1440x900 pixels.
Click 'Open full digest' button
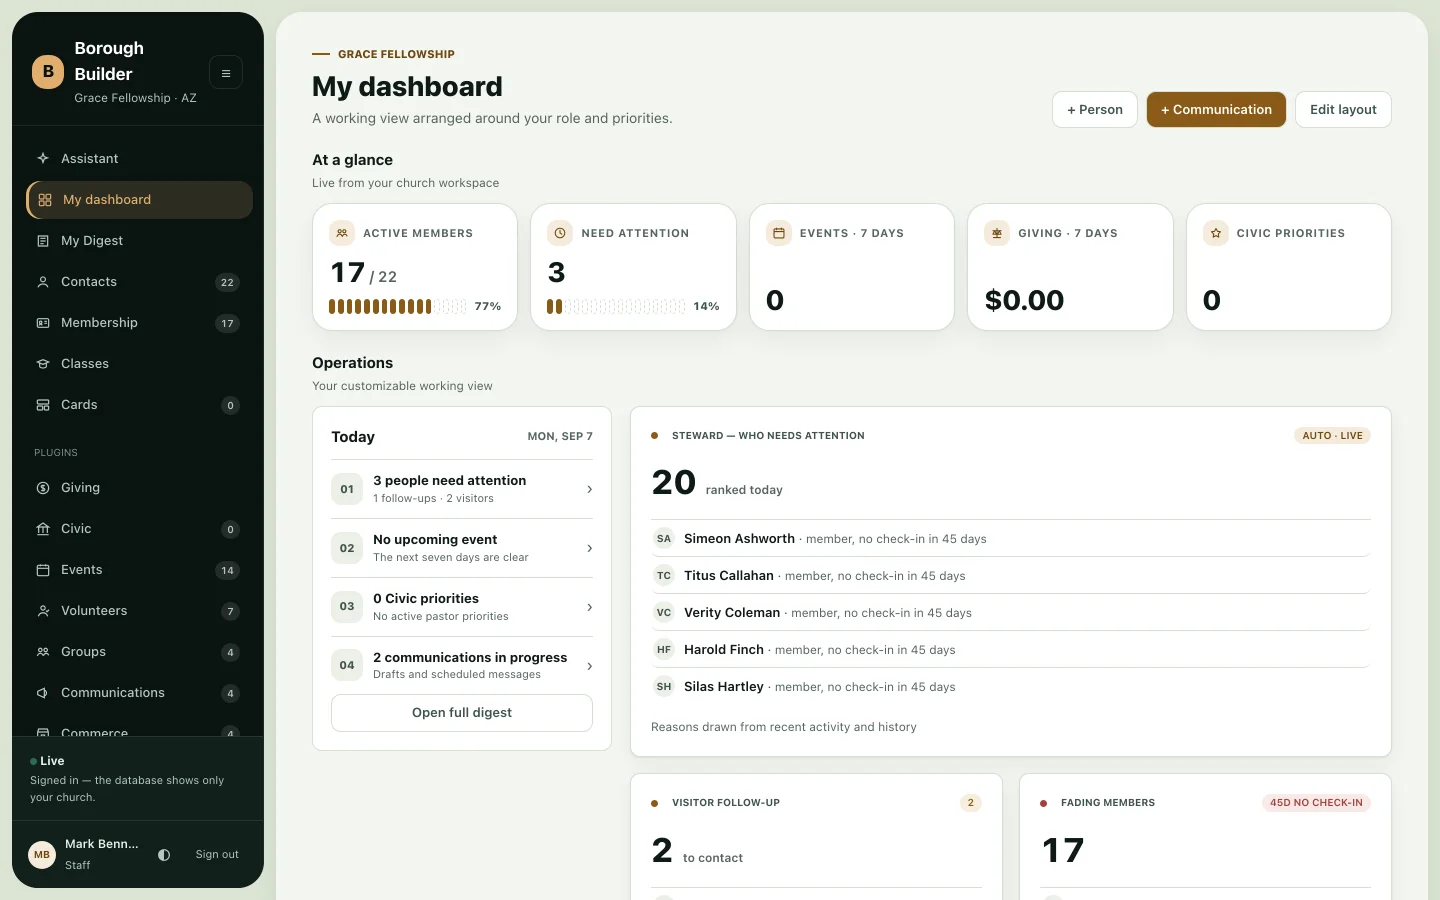(x=462, y=713)
